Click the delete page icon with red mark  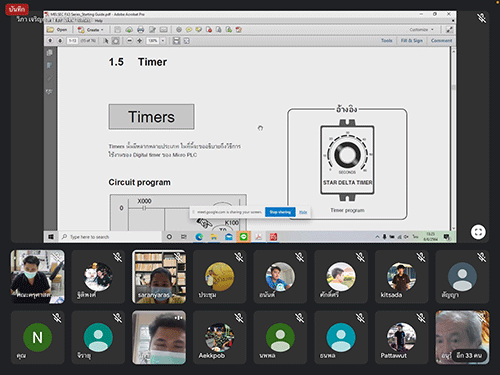point(209,30)
